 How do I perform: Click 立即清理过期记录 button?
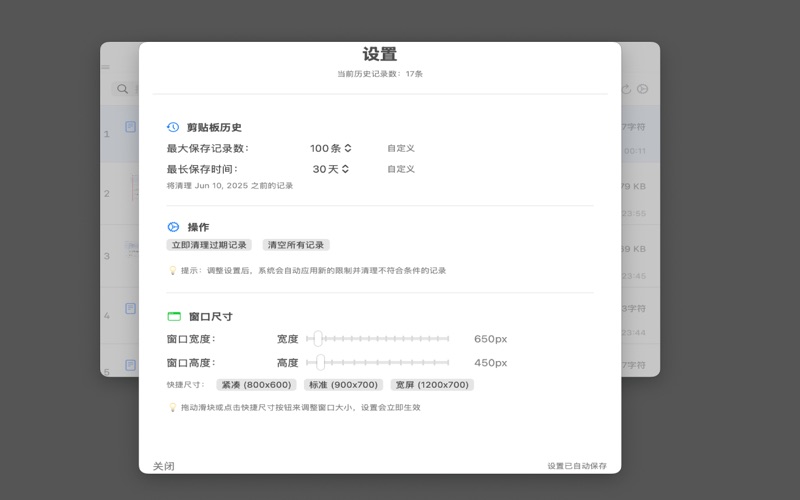coord(209,245)
